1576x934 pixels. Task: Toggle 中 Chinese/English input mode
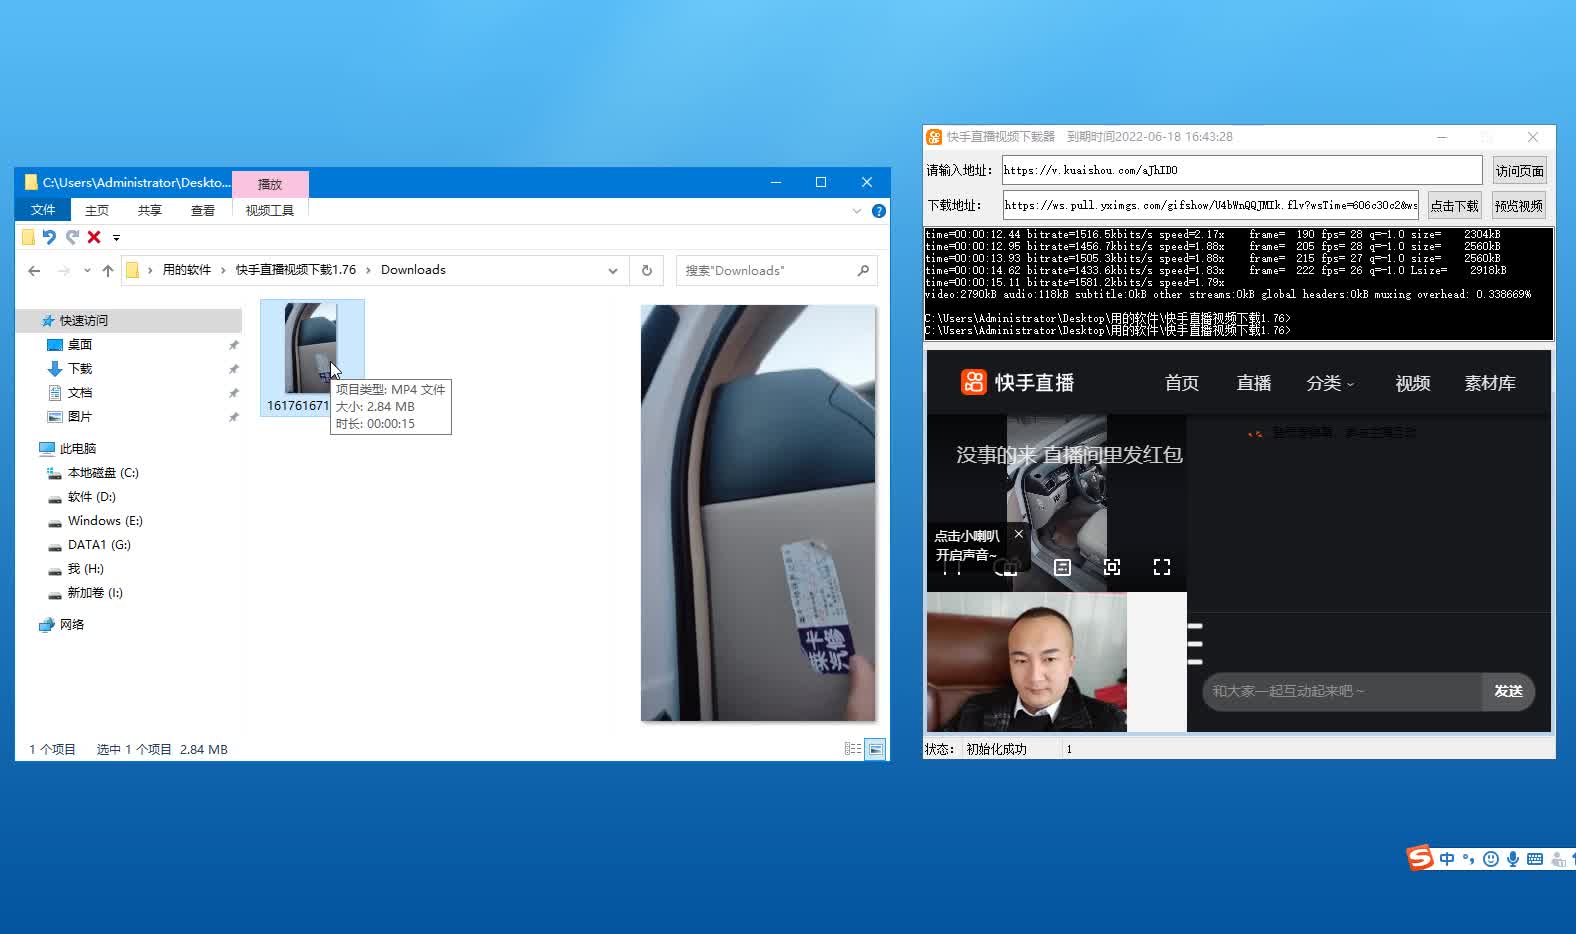pyautogui.click(x=1447, y=859)
